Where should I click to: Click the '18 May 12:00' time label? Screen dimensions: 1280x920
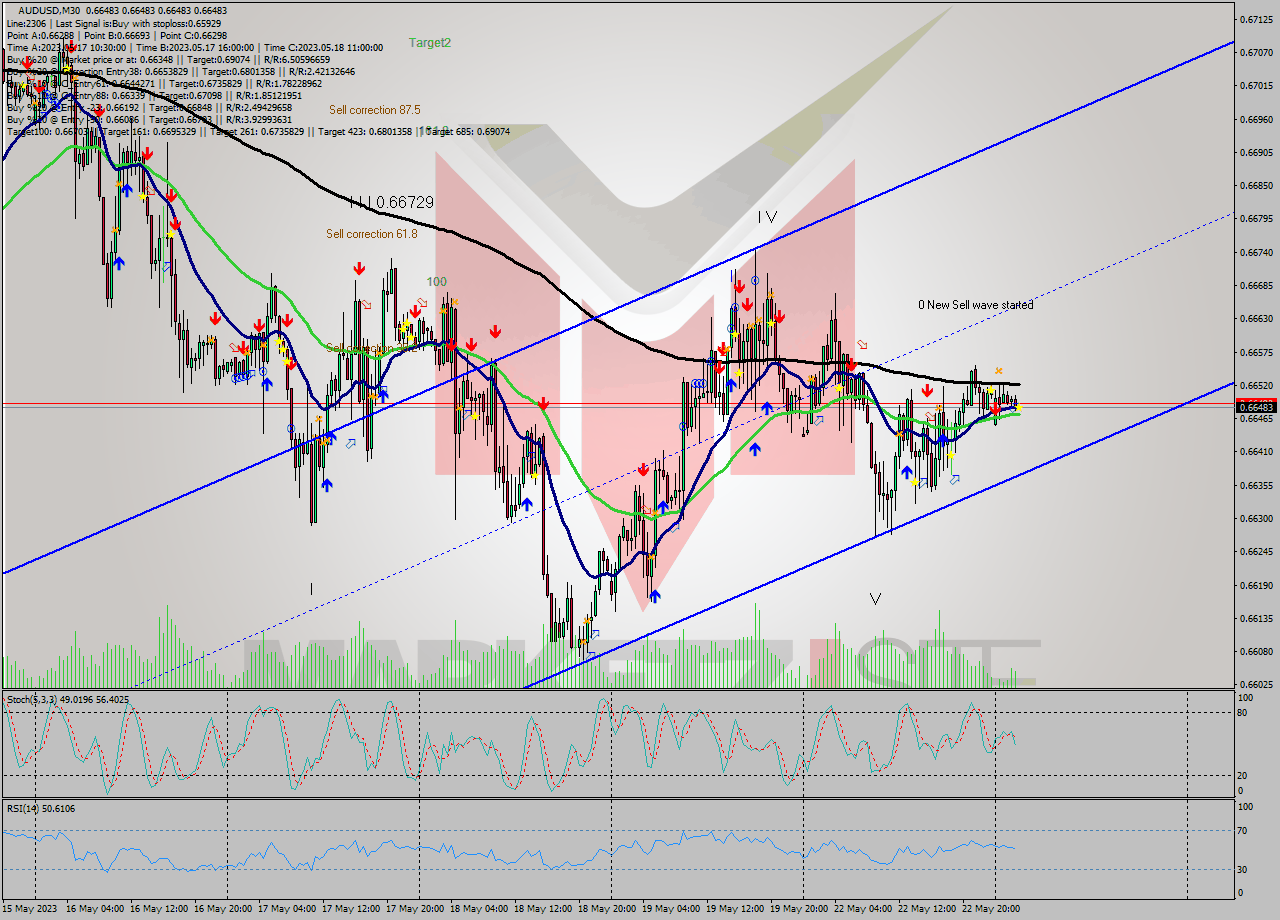[x=543, y=909]
